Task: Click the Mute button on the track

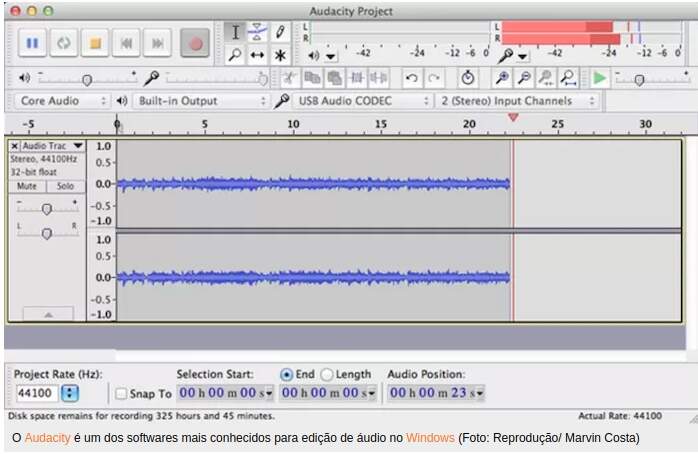Action: click(x=27, y=186)
